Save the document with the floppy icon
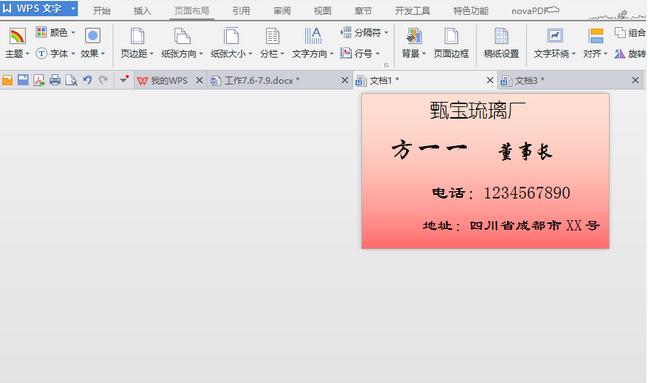The image size is (650, 383). tap(23, 80)
